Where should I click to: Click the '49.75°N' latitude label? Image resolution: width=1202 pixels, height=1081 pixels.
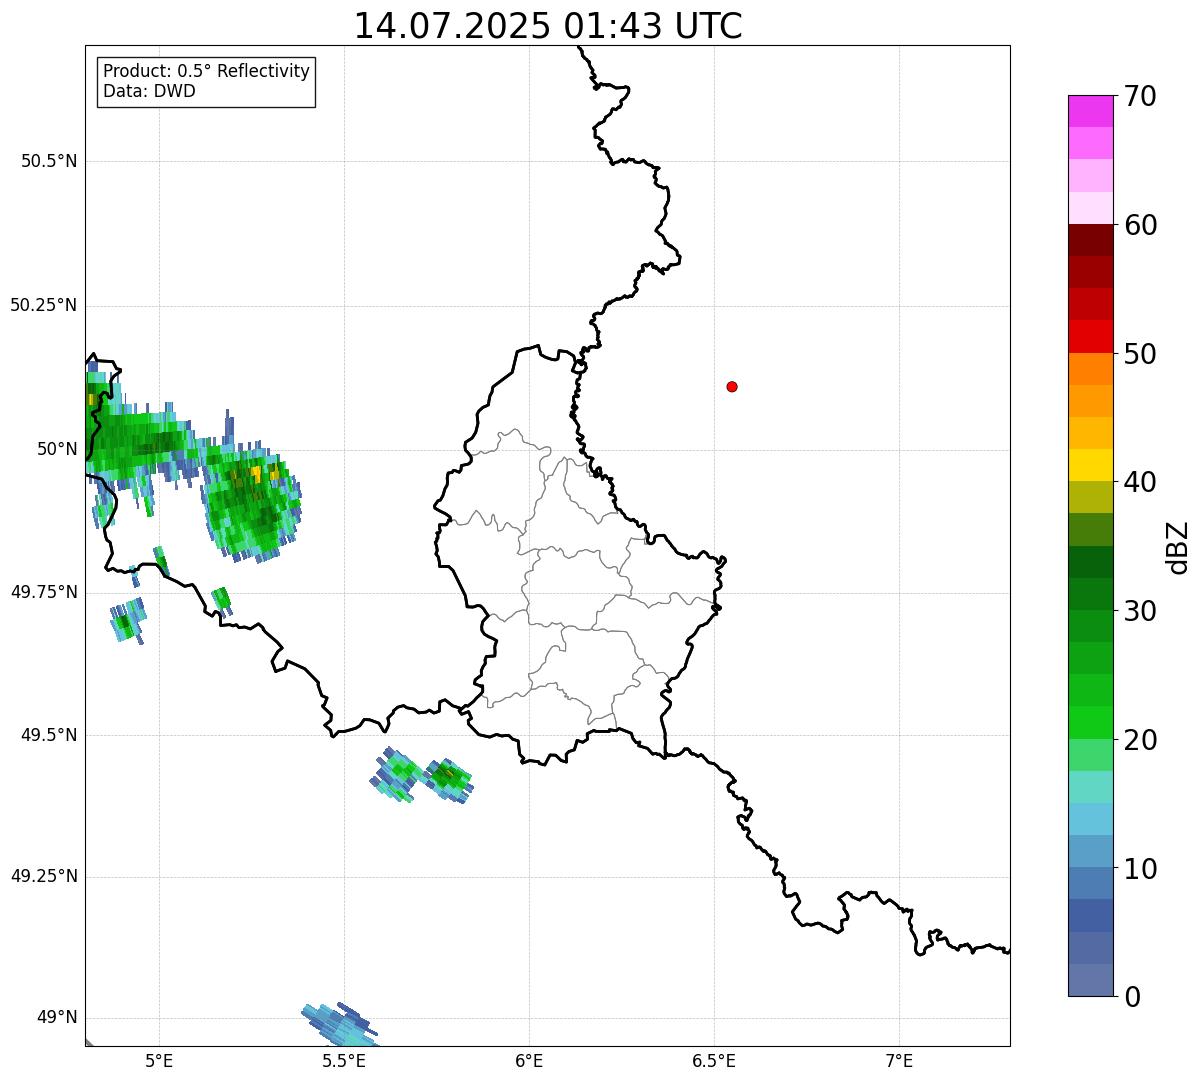[x=43, y=592]
